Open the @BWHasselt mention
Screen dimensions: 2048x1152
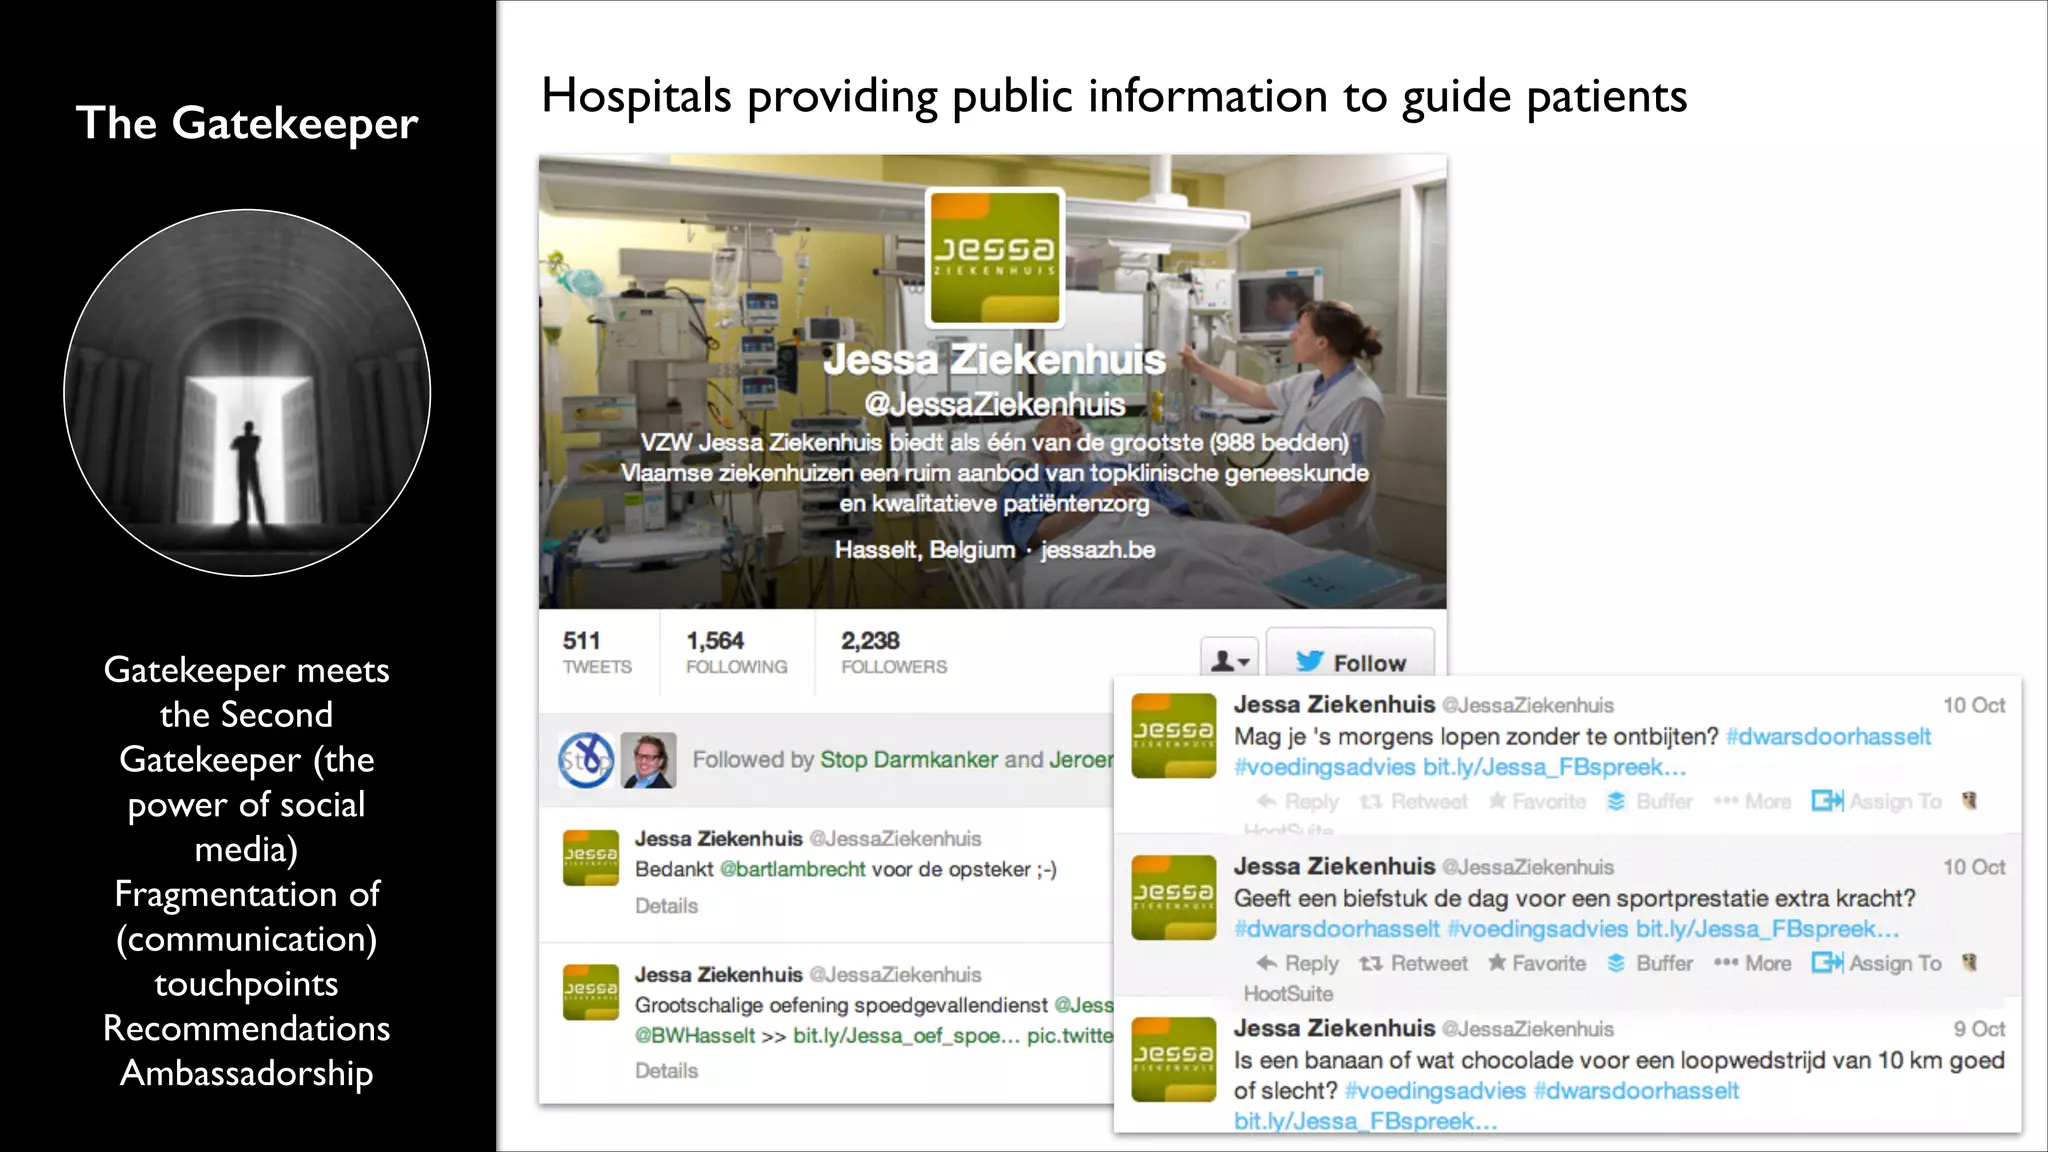pos(695,1036)
